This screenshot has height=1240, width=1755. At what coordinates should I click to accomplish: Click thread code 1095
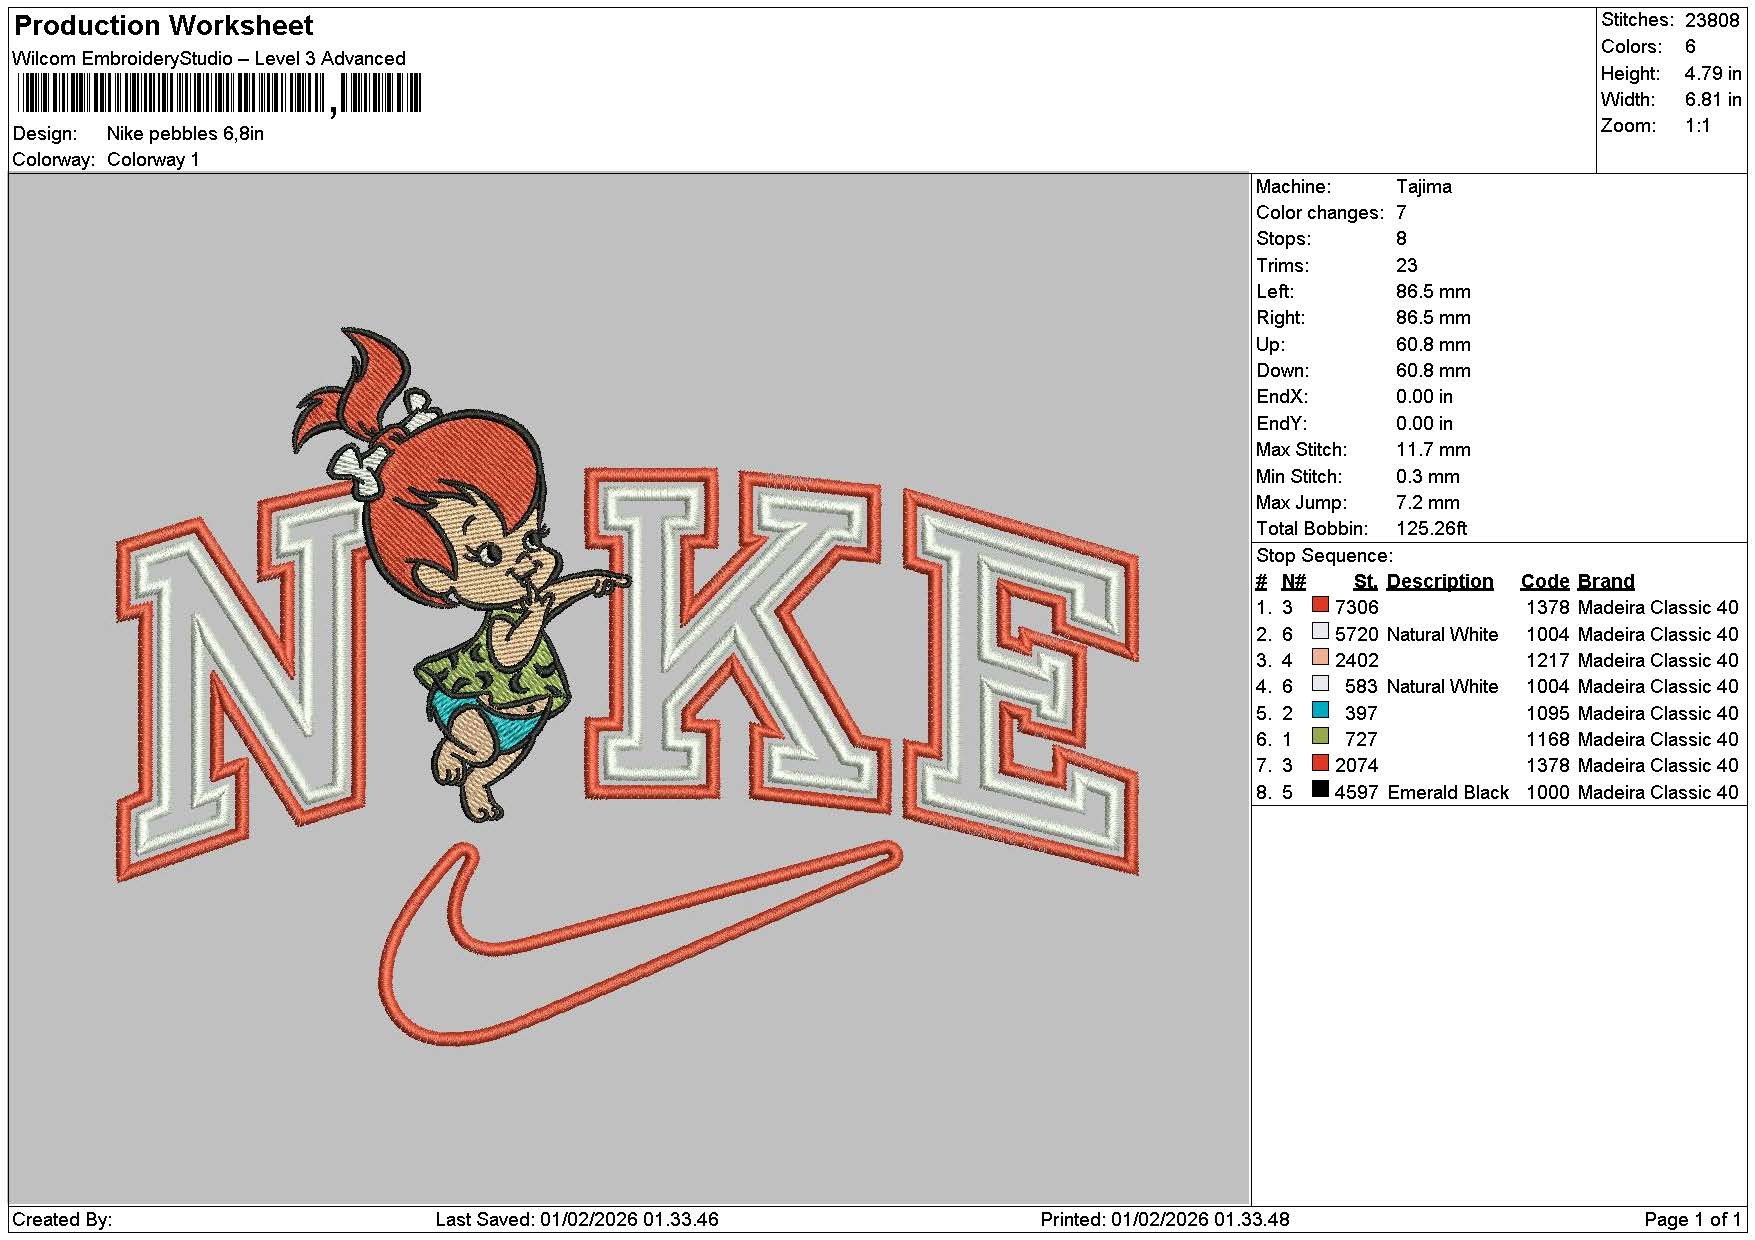[1547, 714]
